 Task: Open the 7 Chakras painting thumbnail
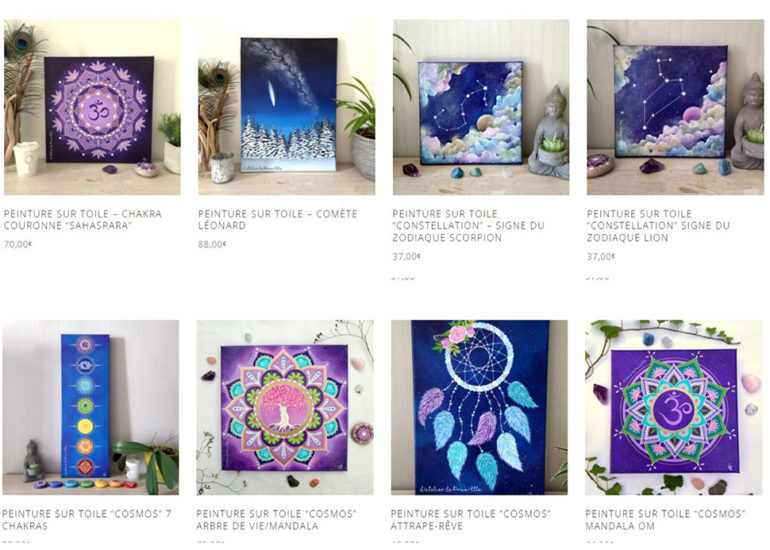pyautogui.click(x=91, y=408)
